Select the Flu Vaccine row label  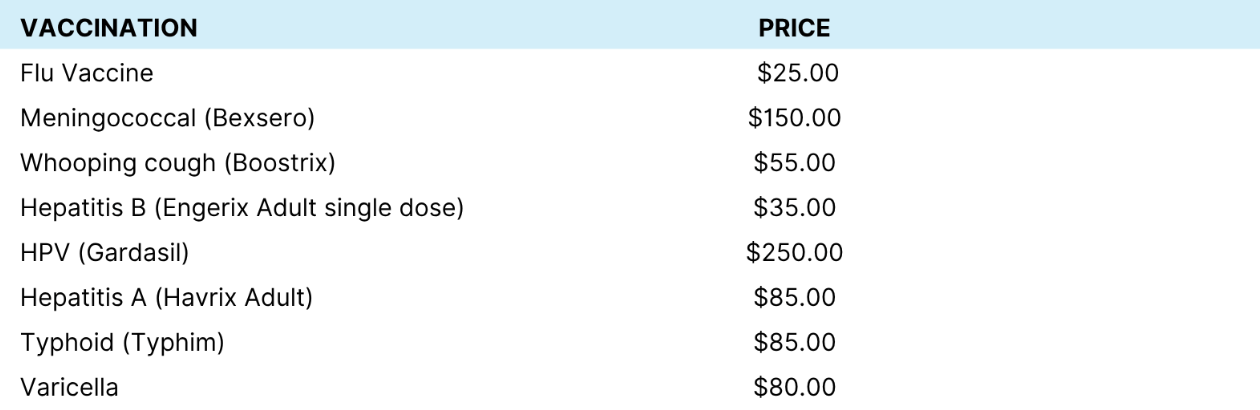coord(87,73)
